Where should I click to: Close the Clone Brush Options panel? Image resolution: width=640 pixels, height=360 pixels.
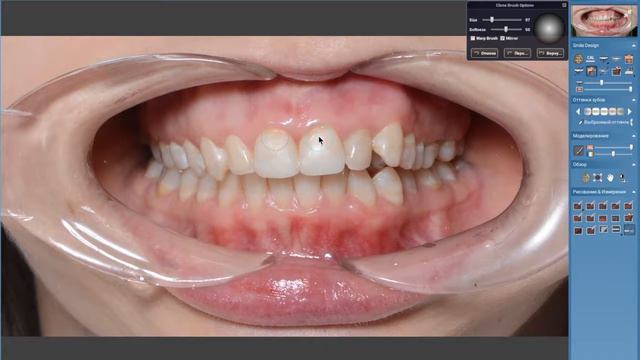564,5
